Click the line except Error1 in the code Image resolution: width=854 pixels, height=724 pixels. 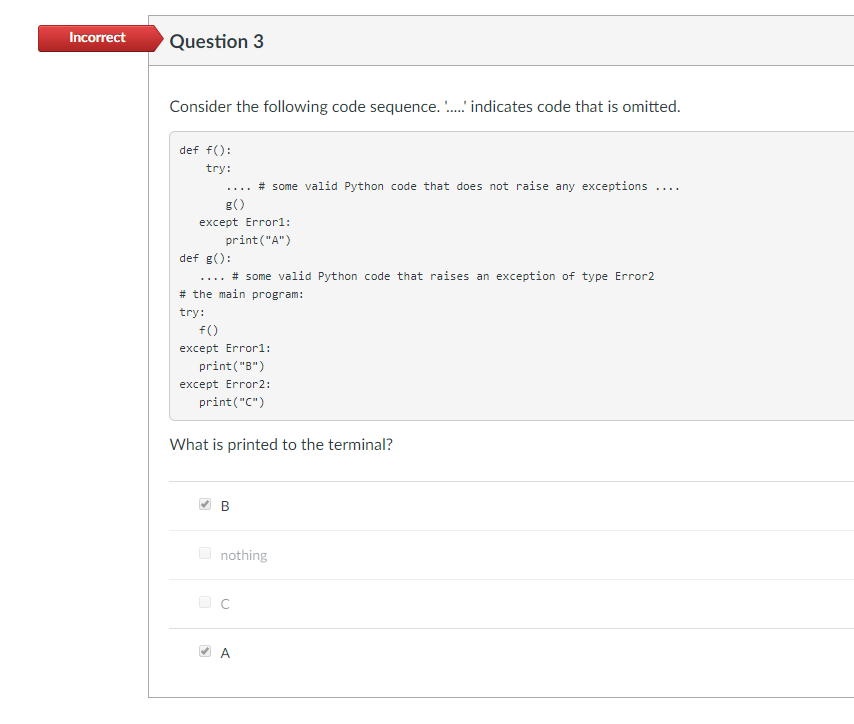click(222, 347)
